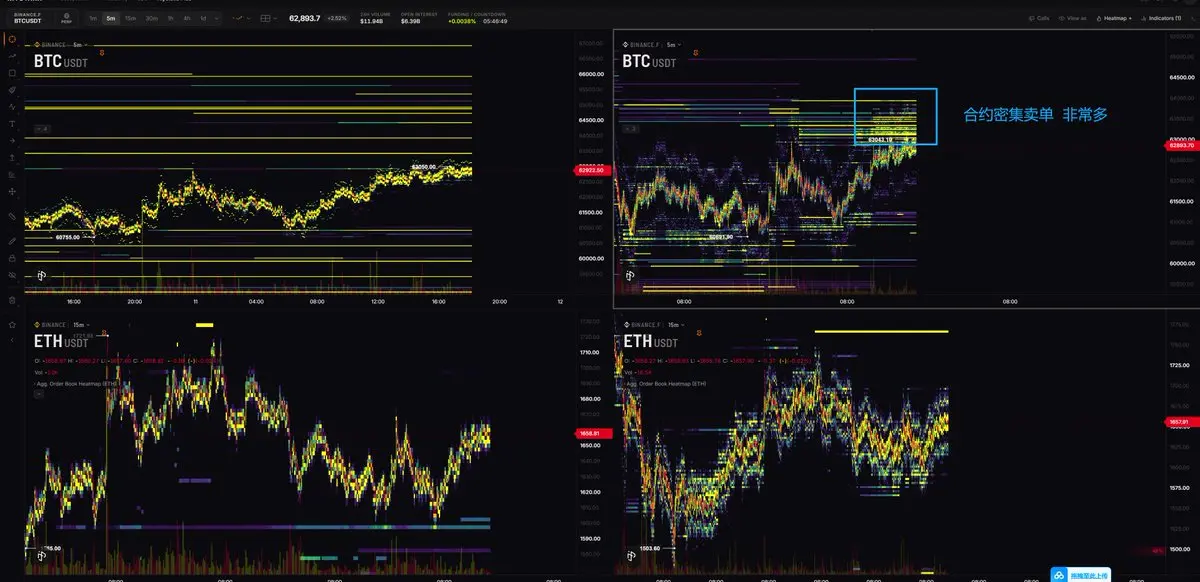Open the chart type dropdown
The width and height of the screenshot is (1200, 582).
(x=240, y=18)
